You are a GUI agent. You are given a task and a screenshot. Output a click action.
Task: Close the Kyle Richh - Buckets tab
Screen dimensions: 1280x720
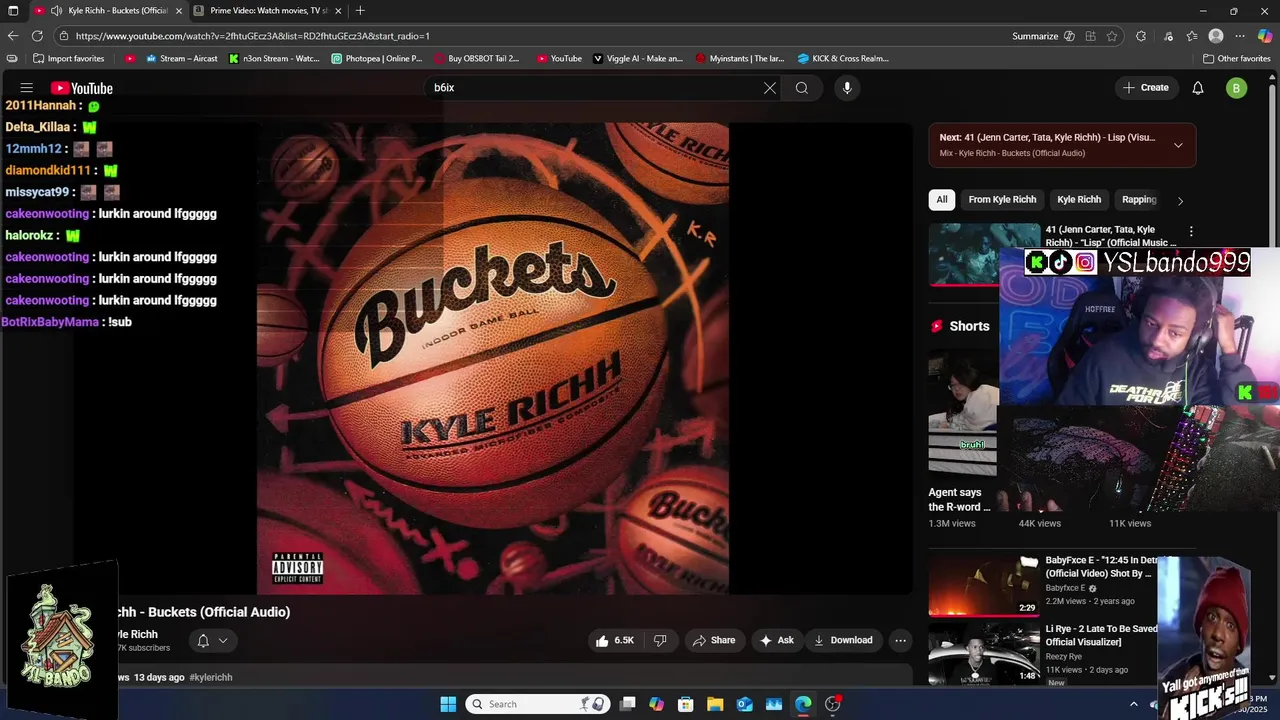click(179, 11)
